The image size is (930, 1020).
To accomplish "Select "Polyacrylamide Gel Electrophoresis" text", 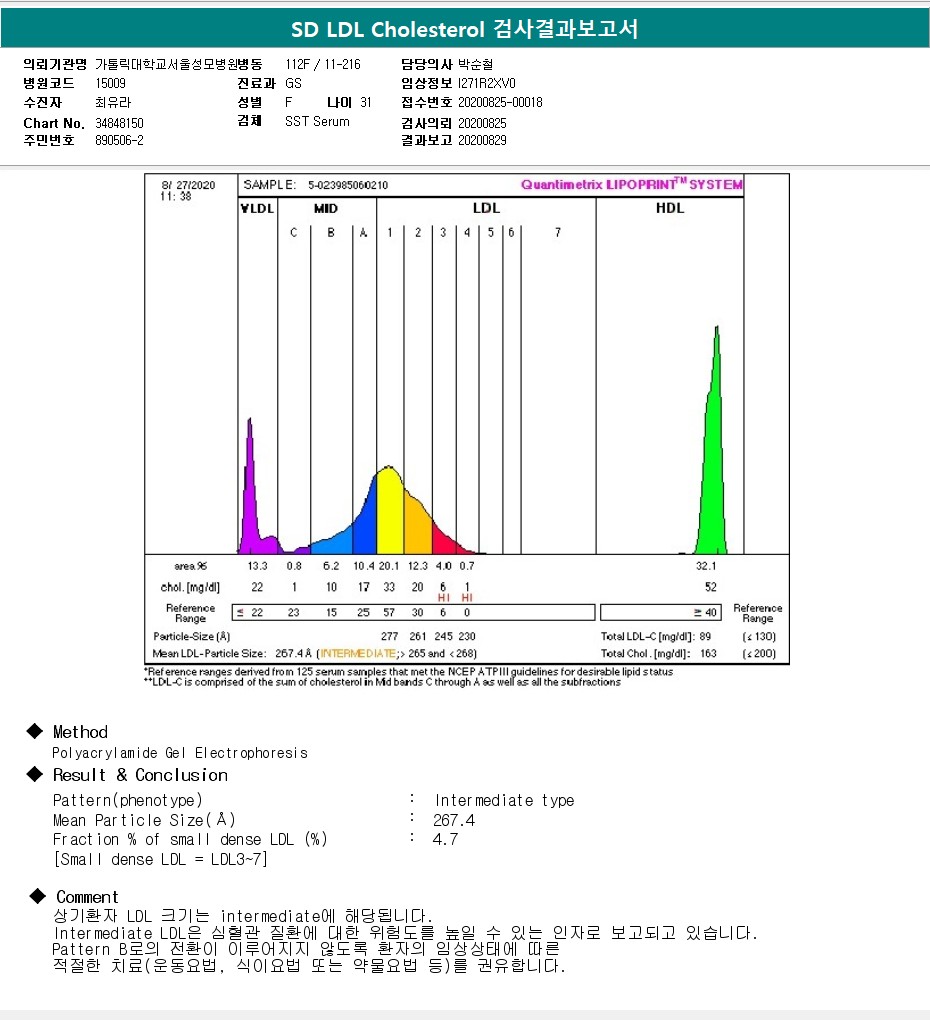I will (x=179, y=753).
